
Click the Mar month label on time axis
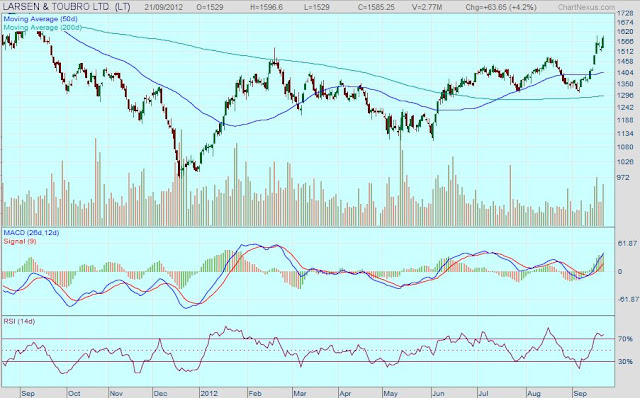[300, 394]
